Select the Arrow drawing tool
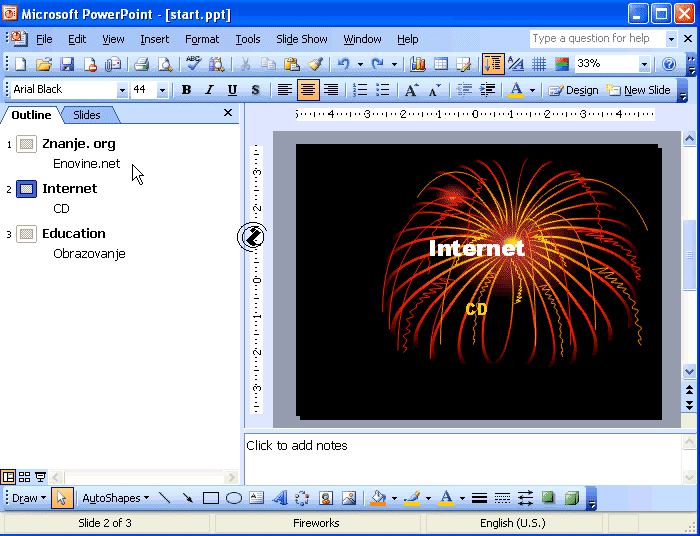Screen dimensions: 700x536 click(188, 498)
